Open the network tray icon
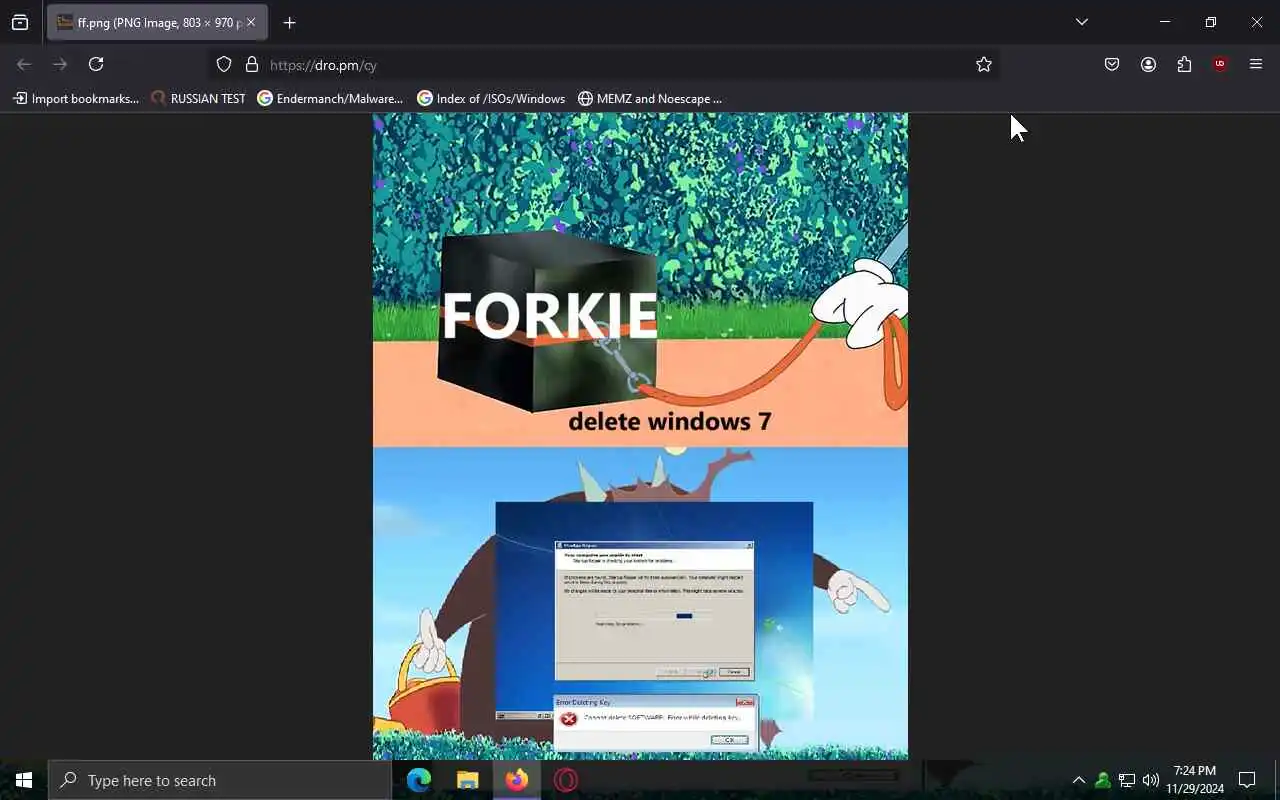The width and height of the screenshot is (1280, 800). 1127,780
